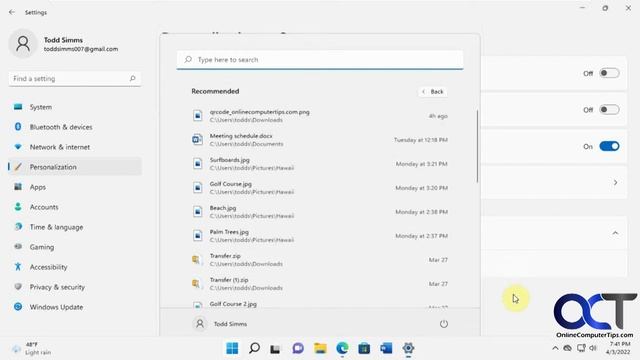Open Meeting schedule.docx recommended file

point(320,140)
